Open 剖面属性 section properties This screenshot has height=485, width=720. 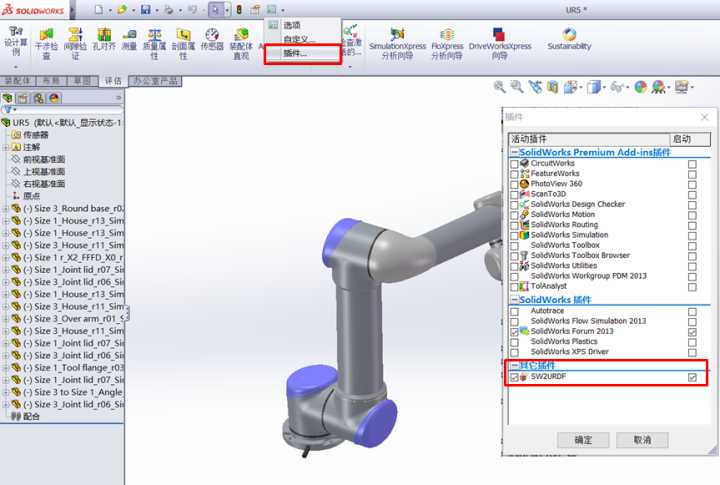[183, 44]
